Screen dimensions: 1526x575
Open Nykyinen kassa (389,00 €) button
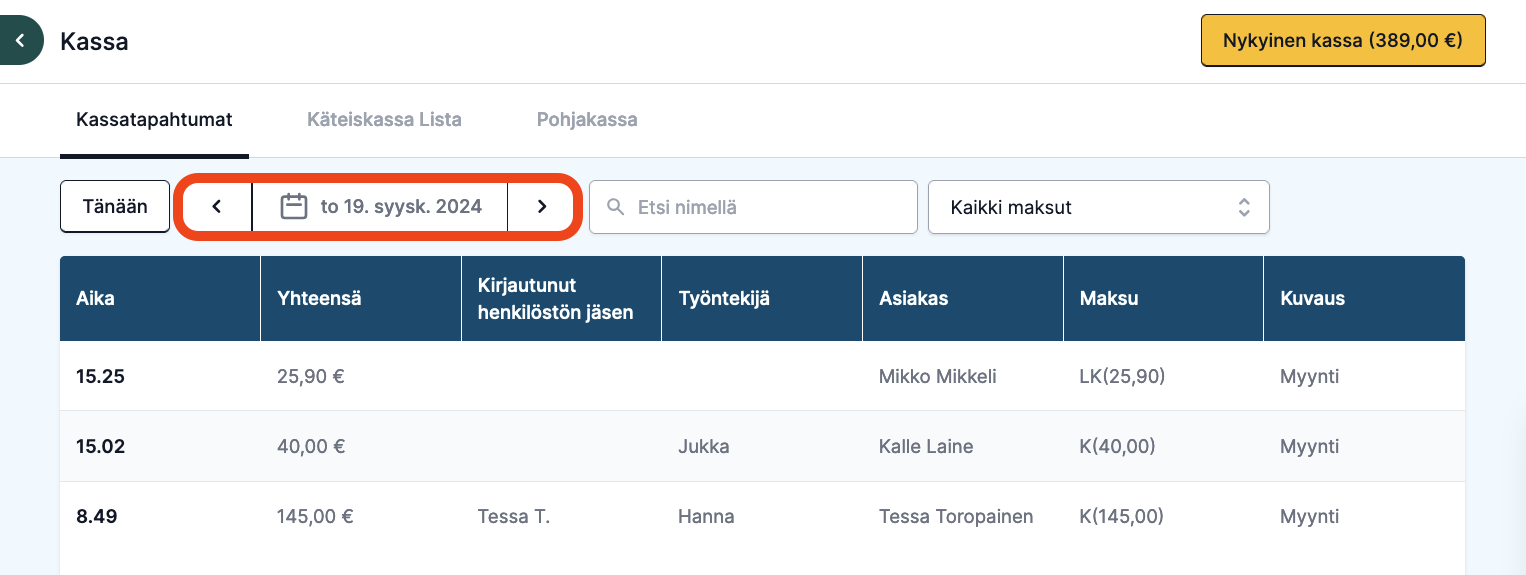pos(1343,41)
